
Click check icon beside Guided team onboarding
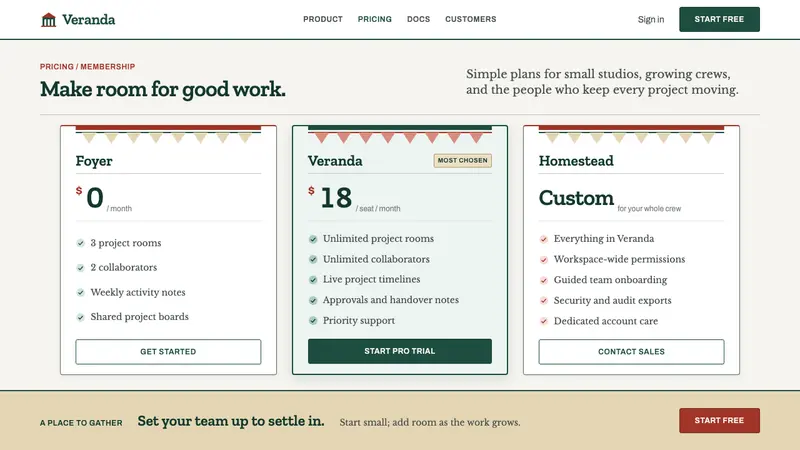pyautogui.click(x=544, y=280)
